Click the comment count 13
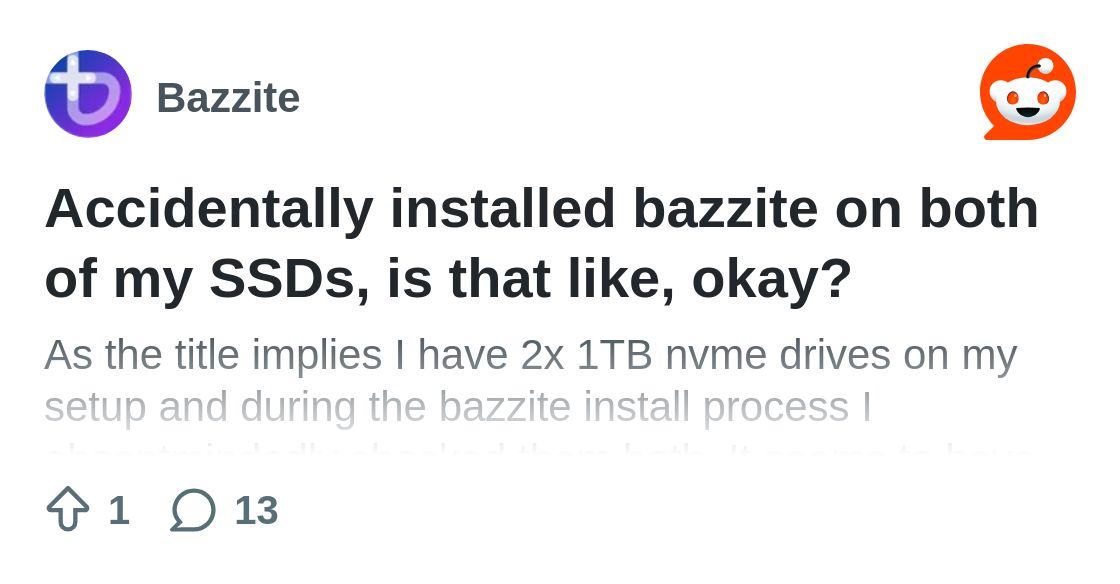 256,510
